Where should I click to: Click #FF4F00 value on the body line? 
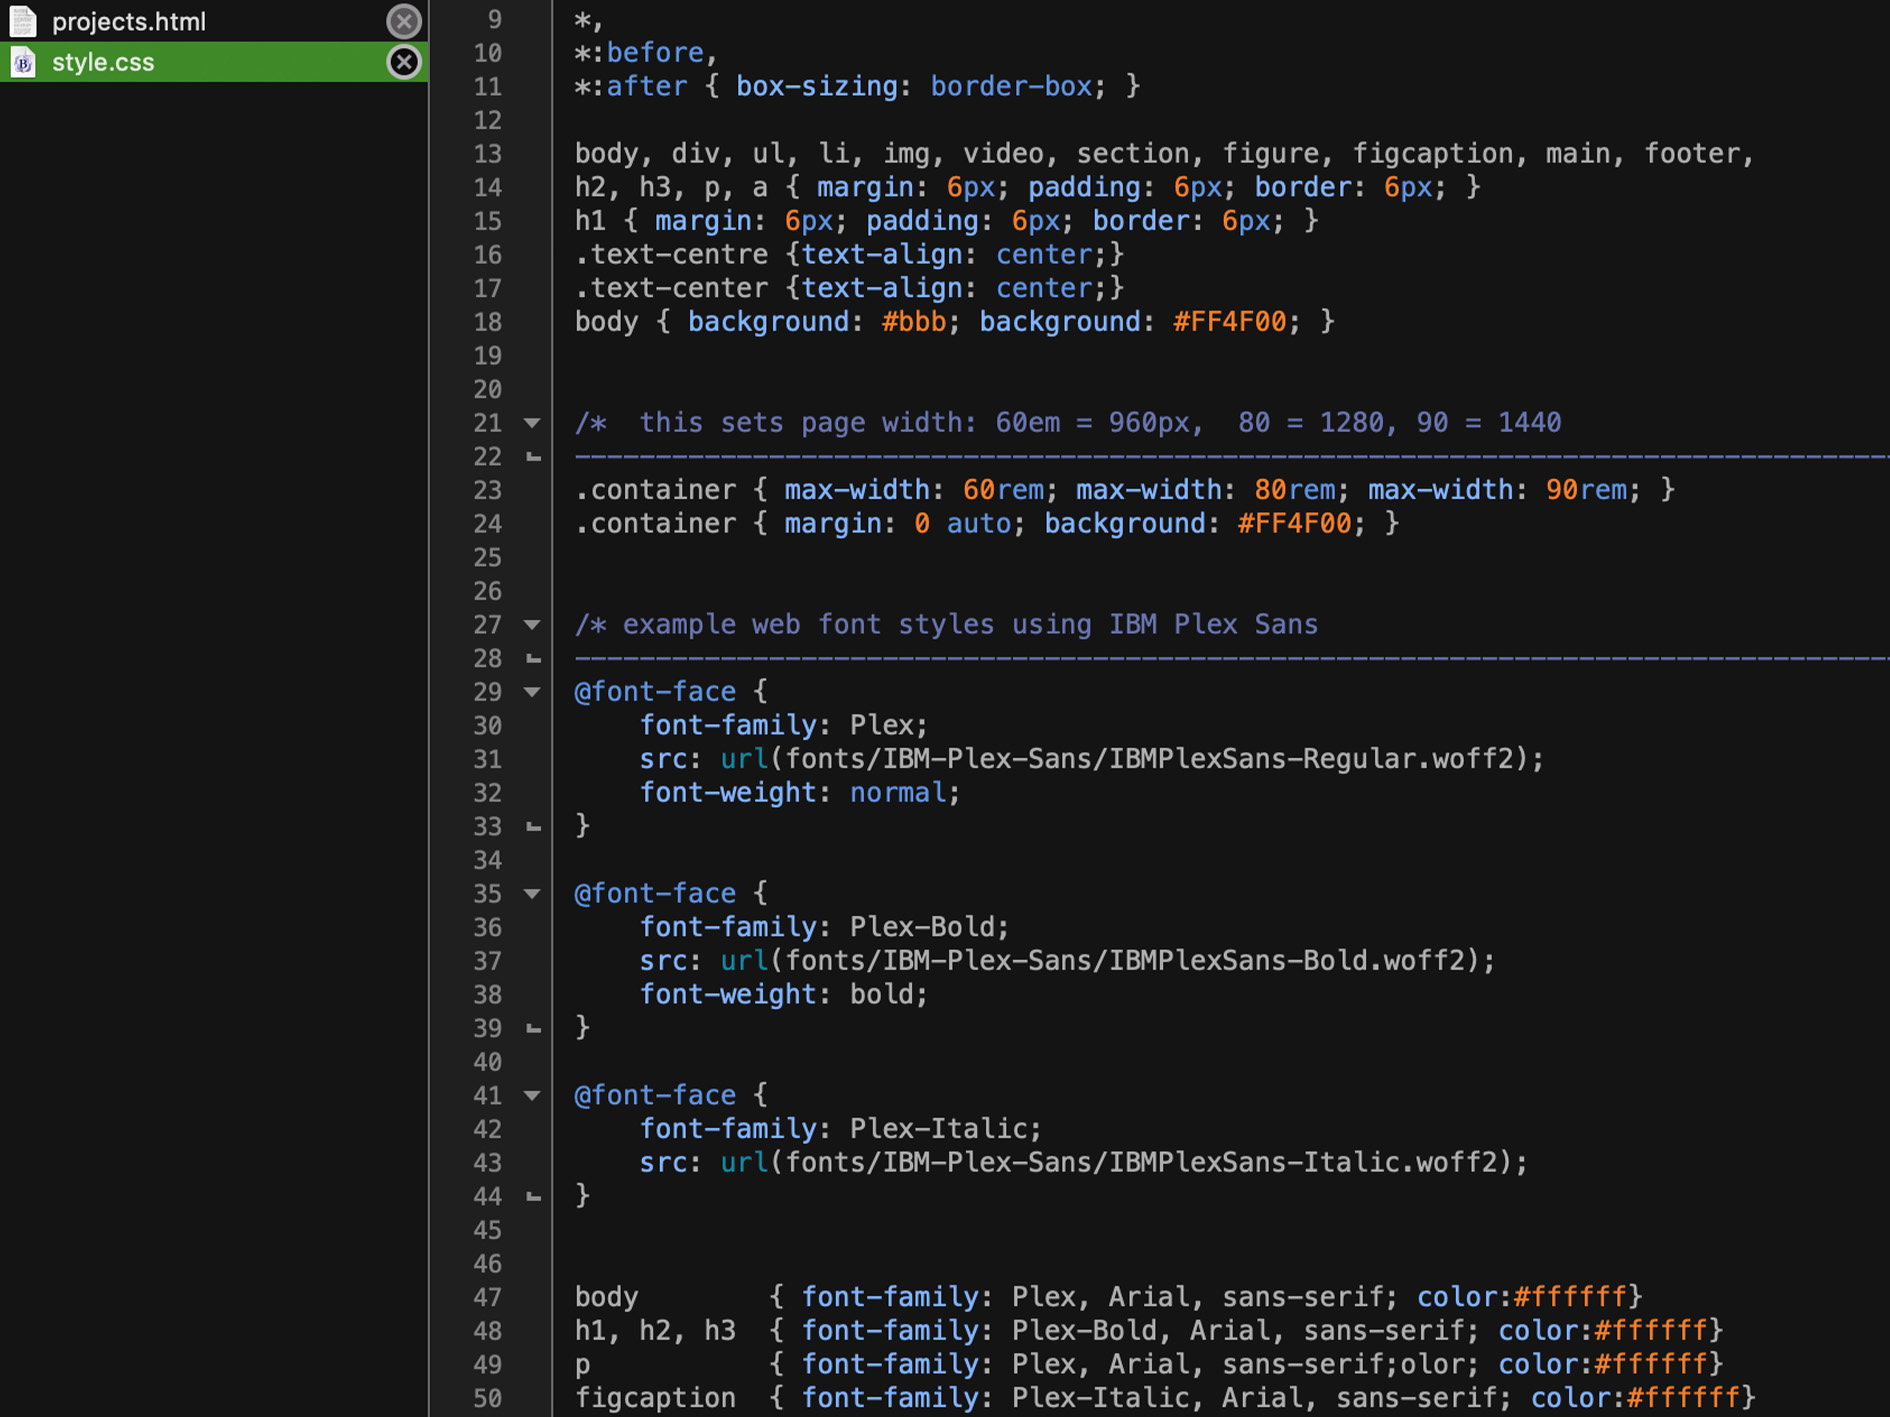[1230, 322]
